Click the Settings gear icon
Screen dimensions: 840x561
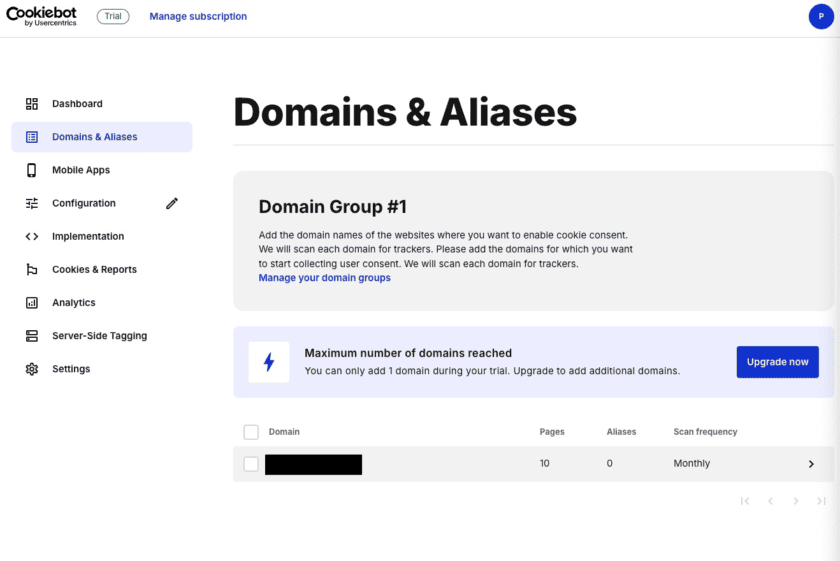pos(32,369)
